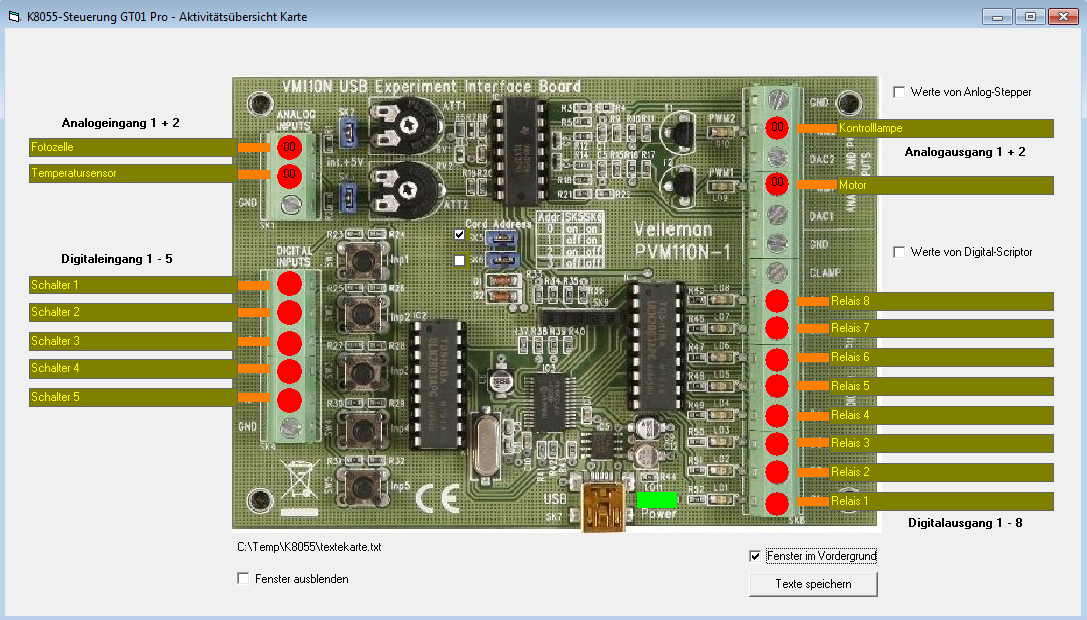Edit the Kontrolllampe label field
The width and height of the screenshot is (1087, 620).
[946, 128]
